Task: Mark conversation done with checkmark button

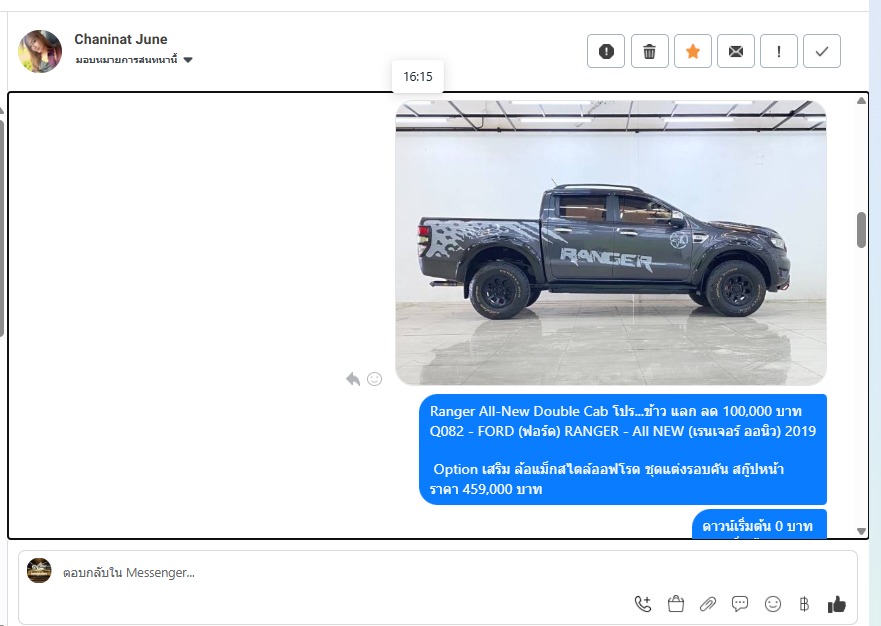Action: coord(822,51)
